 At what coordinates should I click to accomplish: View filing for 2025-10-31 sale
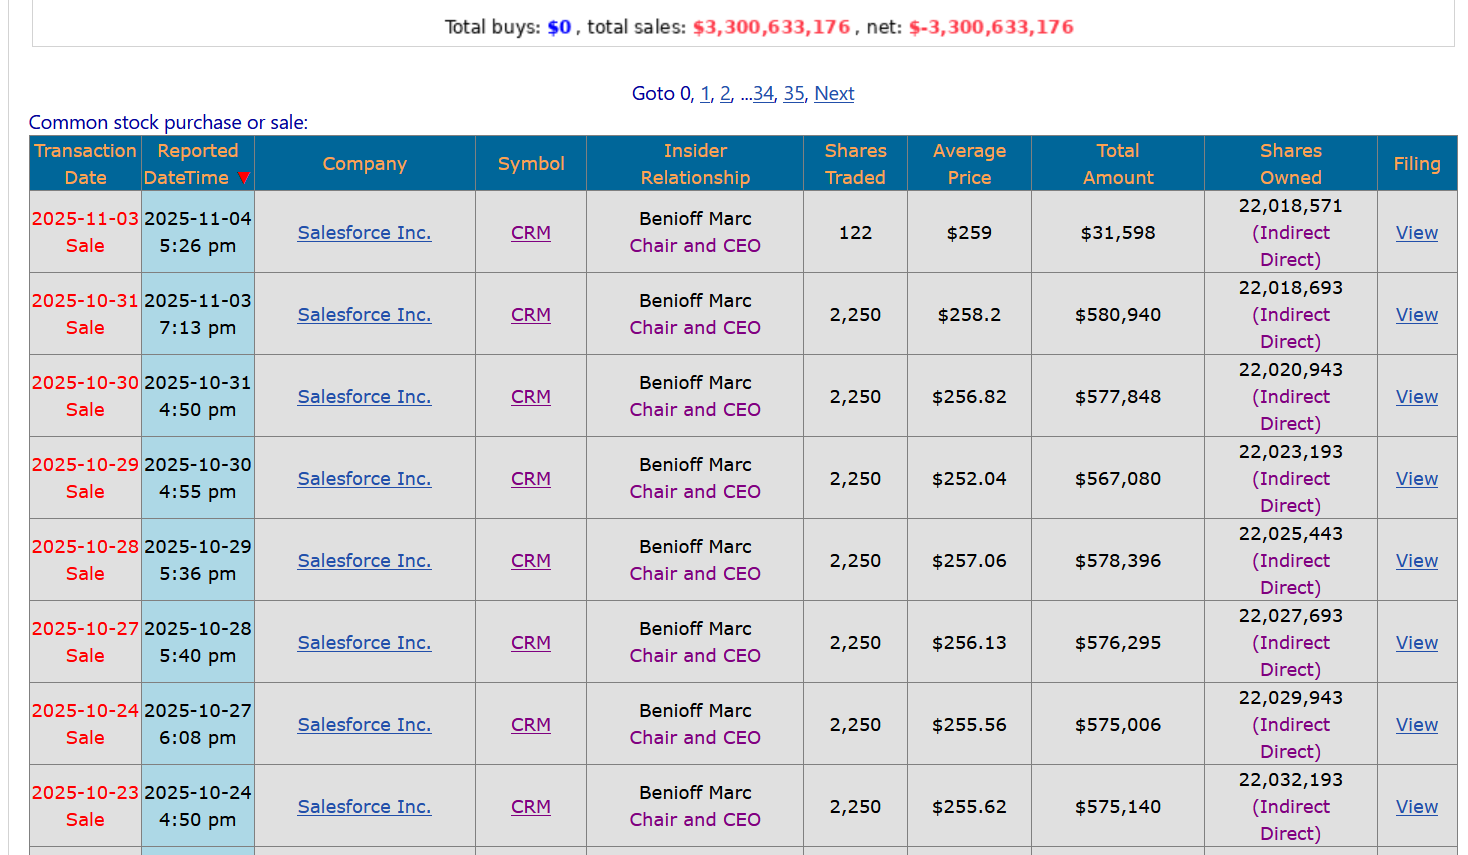1417,314
